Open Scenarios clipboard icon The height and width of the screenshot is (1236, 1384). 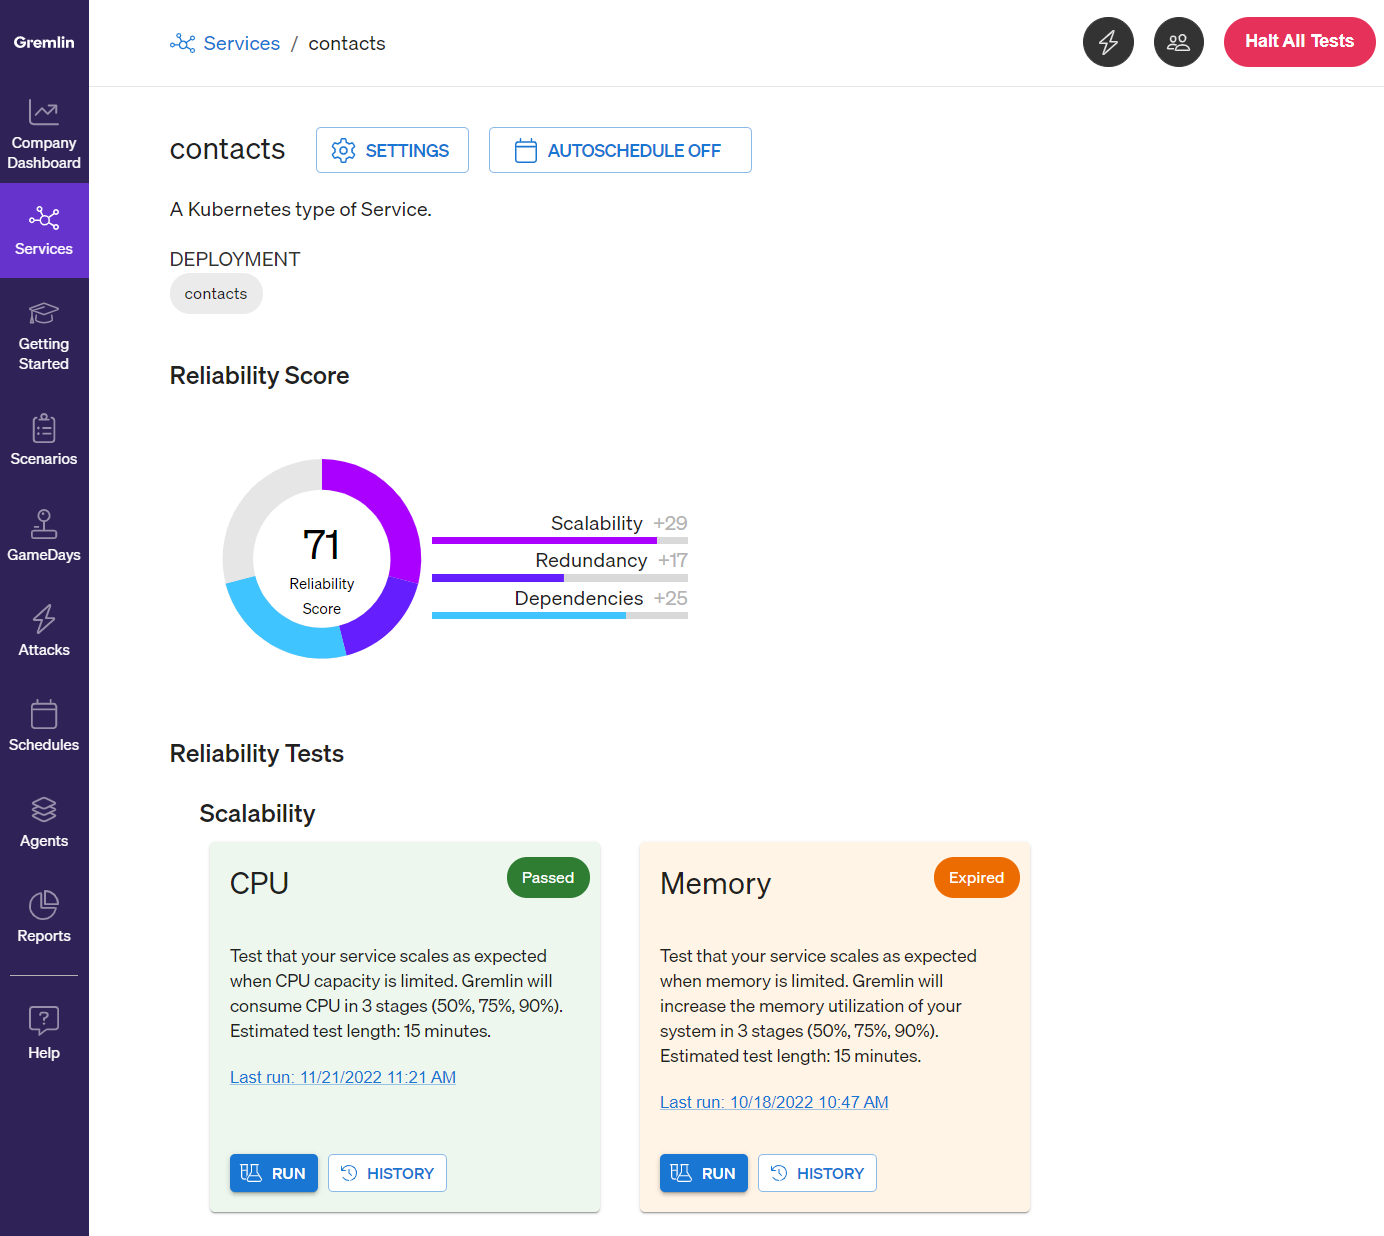pos(44,428)
